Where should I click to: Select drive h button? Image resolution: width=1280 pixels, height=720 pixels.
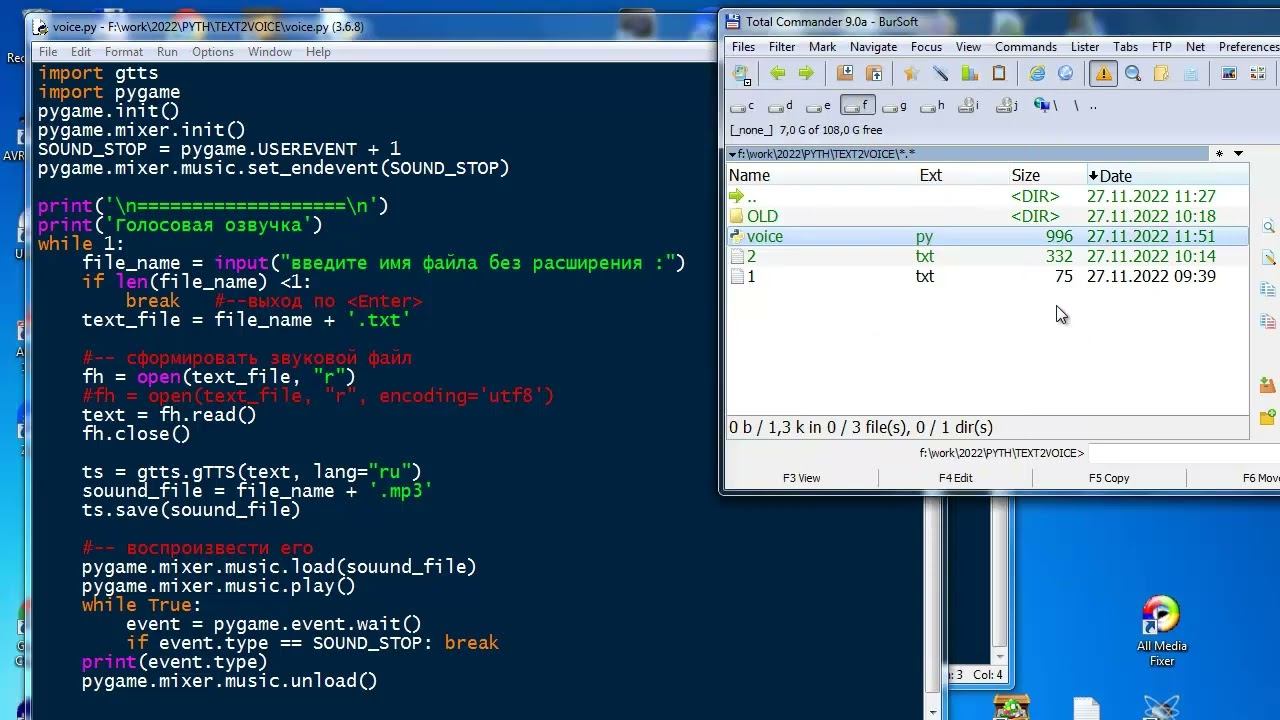[931, 105]
